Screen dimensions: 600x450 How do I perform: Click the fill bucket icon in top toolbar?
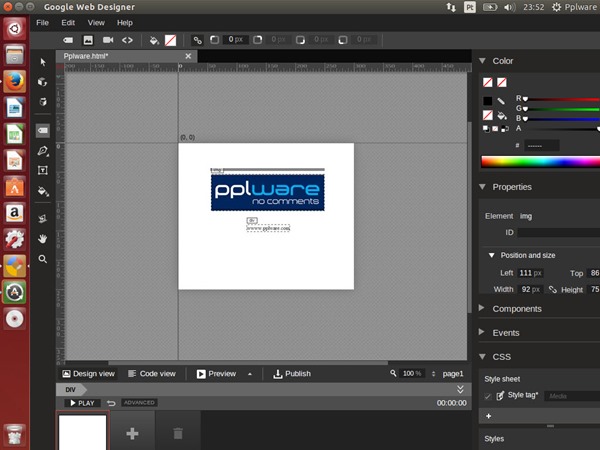pyautogui.click(x=154, y=40)
